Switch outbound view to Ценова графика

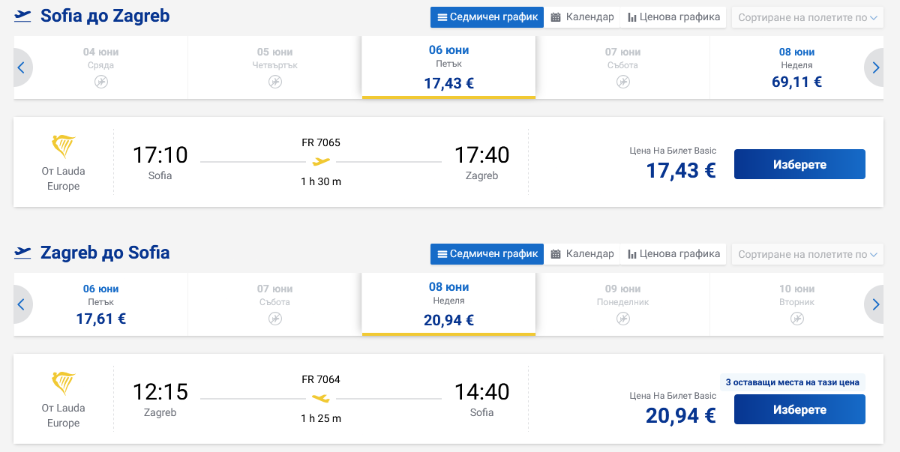[x=673, y=17]
